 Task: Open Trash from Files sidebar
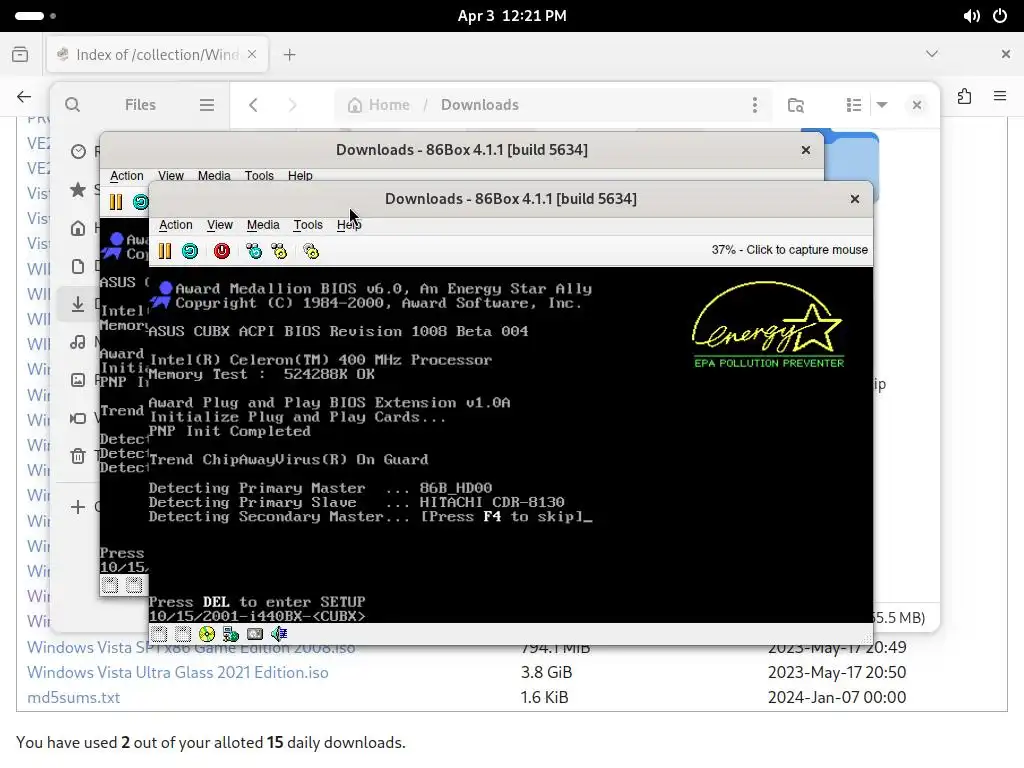click(x=78, y=456)
